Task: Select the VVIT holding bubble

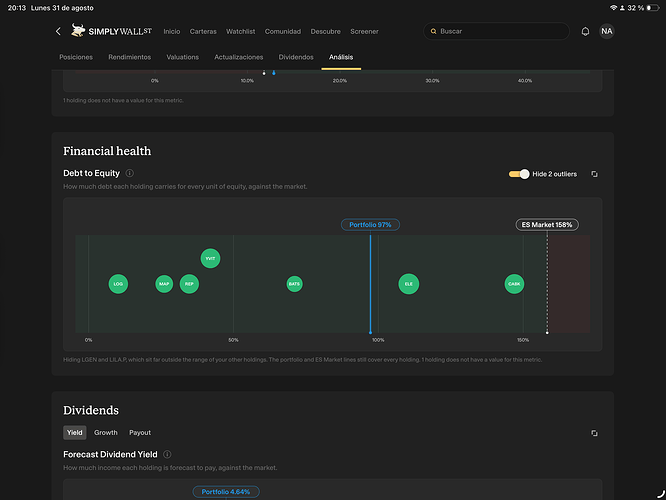Action: tap(210, 258)
